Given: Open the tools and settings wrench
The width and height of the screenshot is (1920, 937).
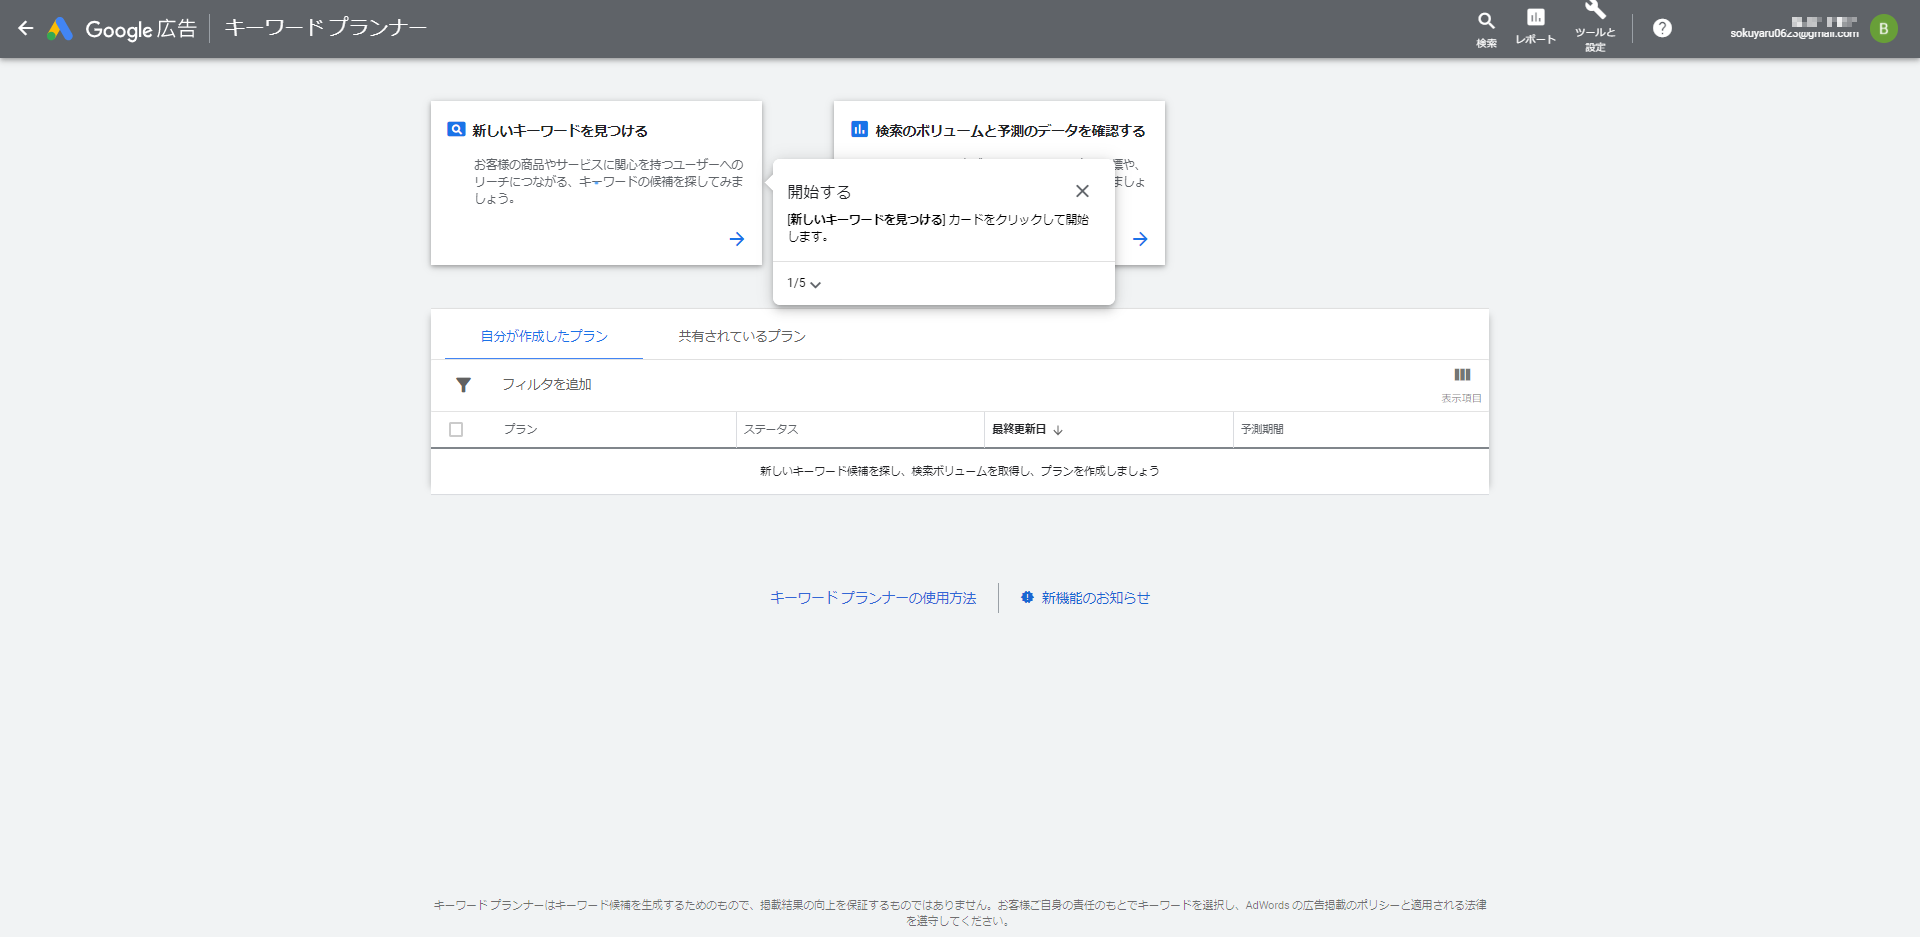Looking at the screenshot, I should tap(1595, 27).
